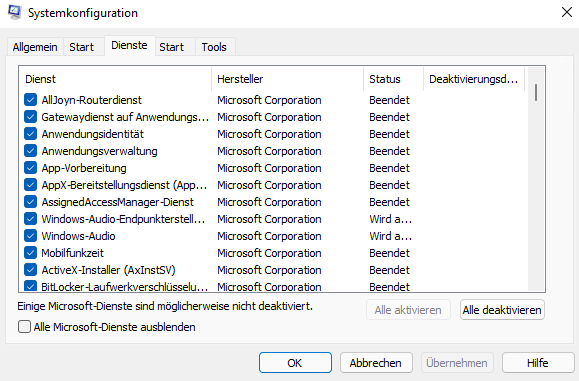
Task: Switch to the Tools tab
Action: pyautogui.click(x=214, y=47)
